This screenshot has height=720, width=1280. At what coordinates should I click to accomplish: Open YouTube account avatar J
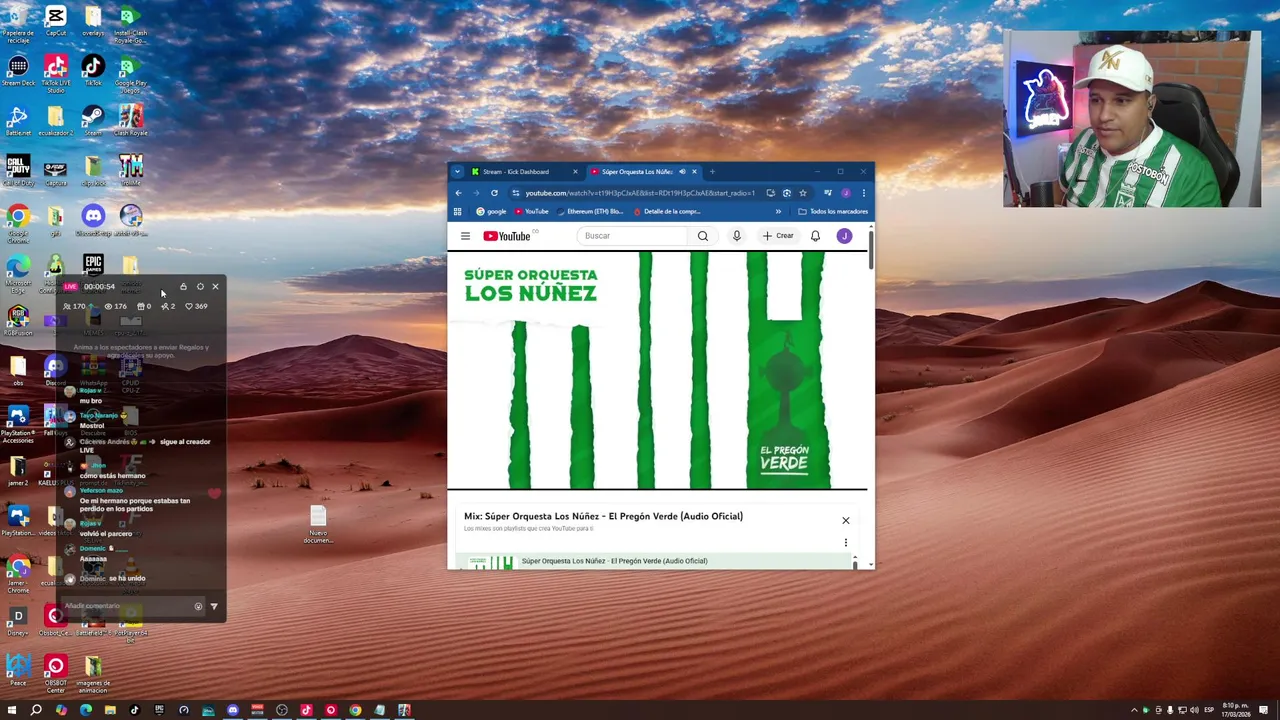845,236
